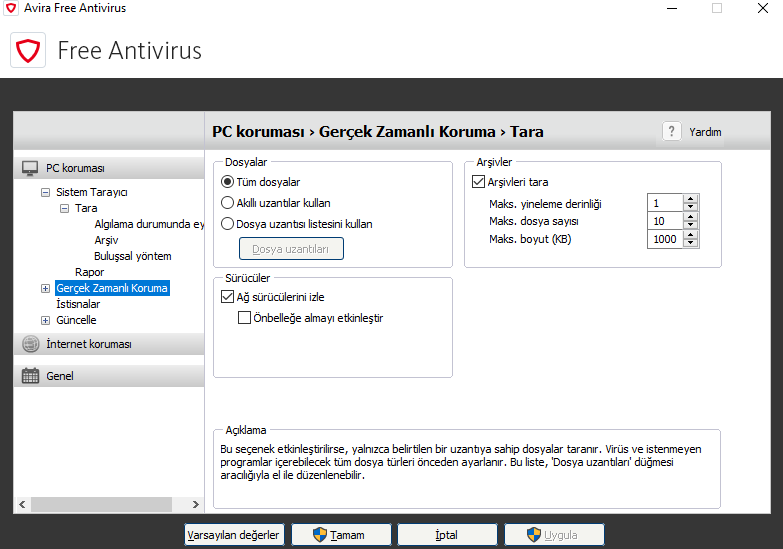Image resolution: width=783 pixels, height=549 pixels.
Task: Click the Avira title bar icon
Action: pyautogui.click(x=11, y=8)
